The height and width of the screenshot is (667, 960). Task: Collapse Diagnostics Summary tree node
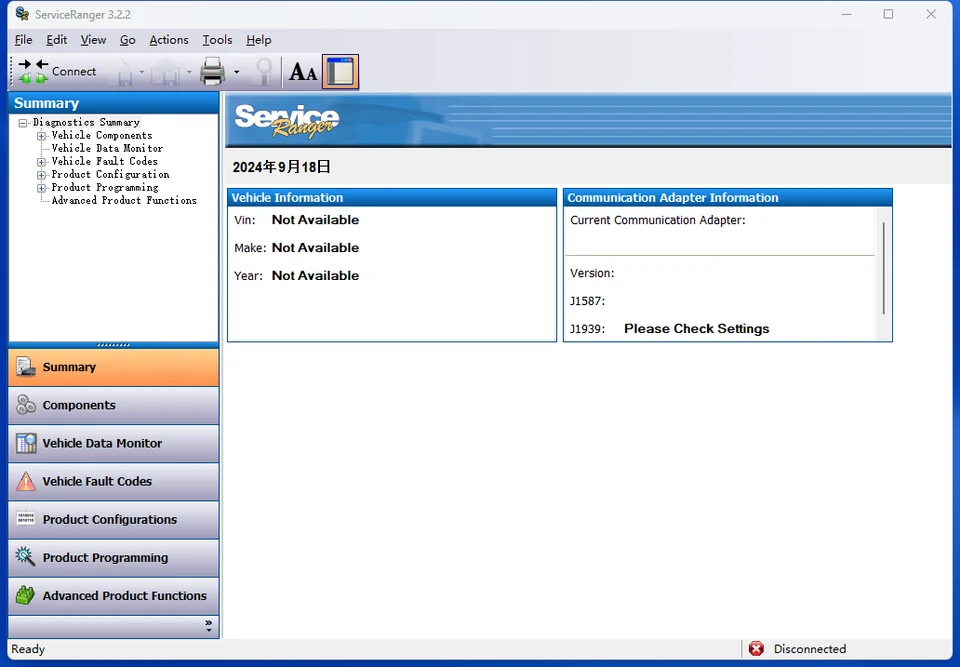pyautogui.click(x=23, y=123)
